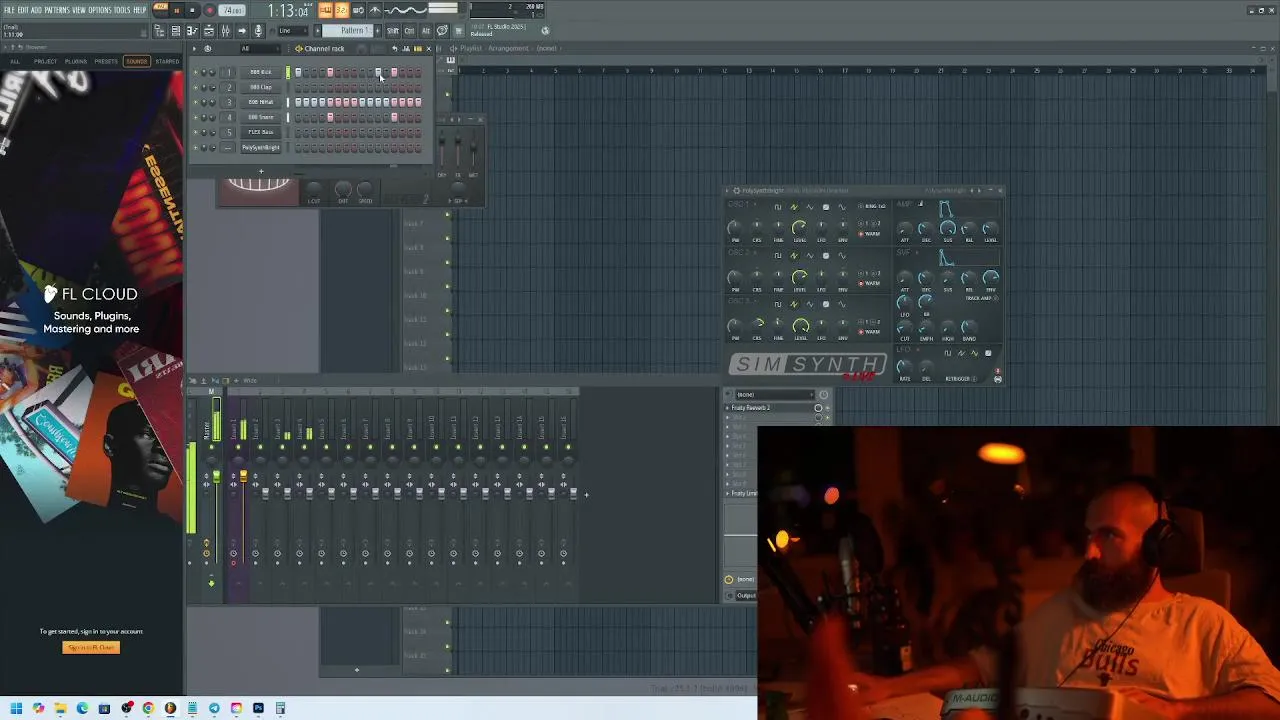Toggle step 5 of 808 Snare

330,117
